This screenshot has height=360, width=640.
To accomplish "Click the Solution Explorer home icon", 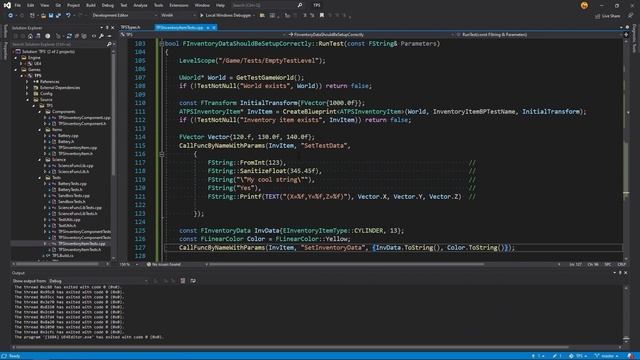I will (30, 36).
